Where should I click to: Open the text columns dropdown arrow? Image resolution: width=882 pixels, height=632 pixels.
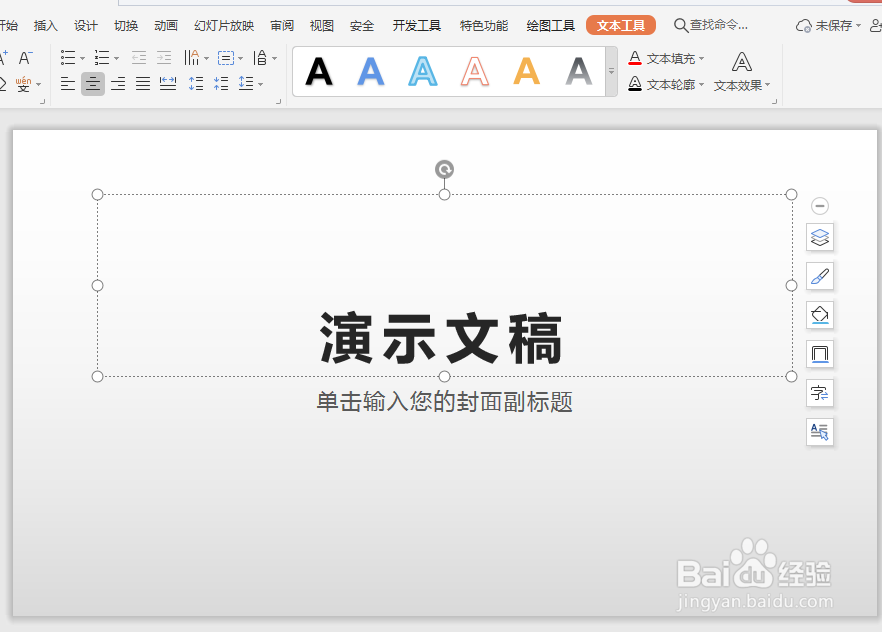206,58
